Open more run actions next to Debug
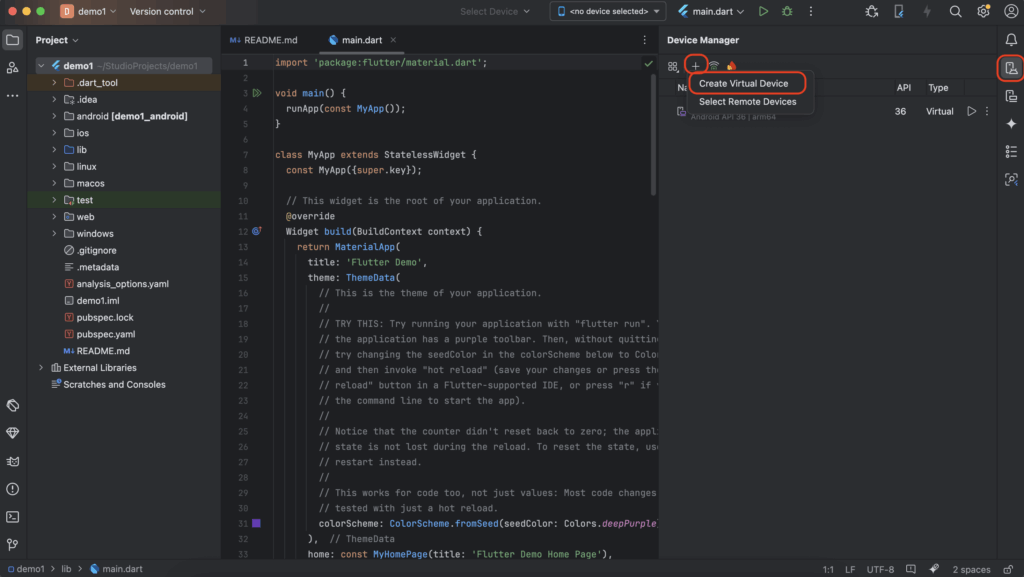Viewport: 1024px width, 577px height. click(x=810, y=11)
